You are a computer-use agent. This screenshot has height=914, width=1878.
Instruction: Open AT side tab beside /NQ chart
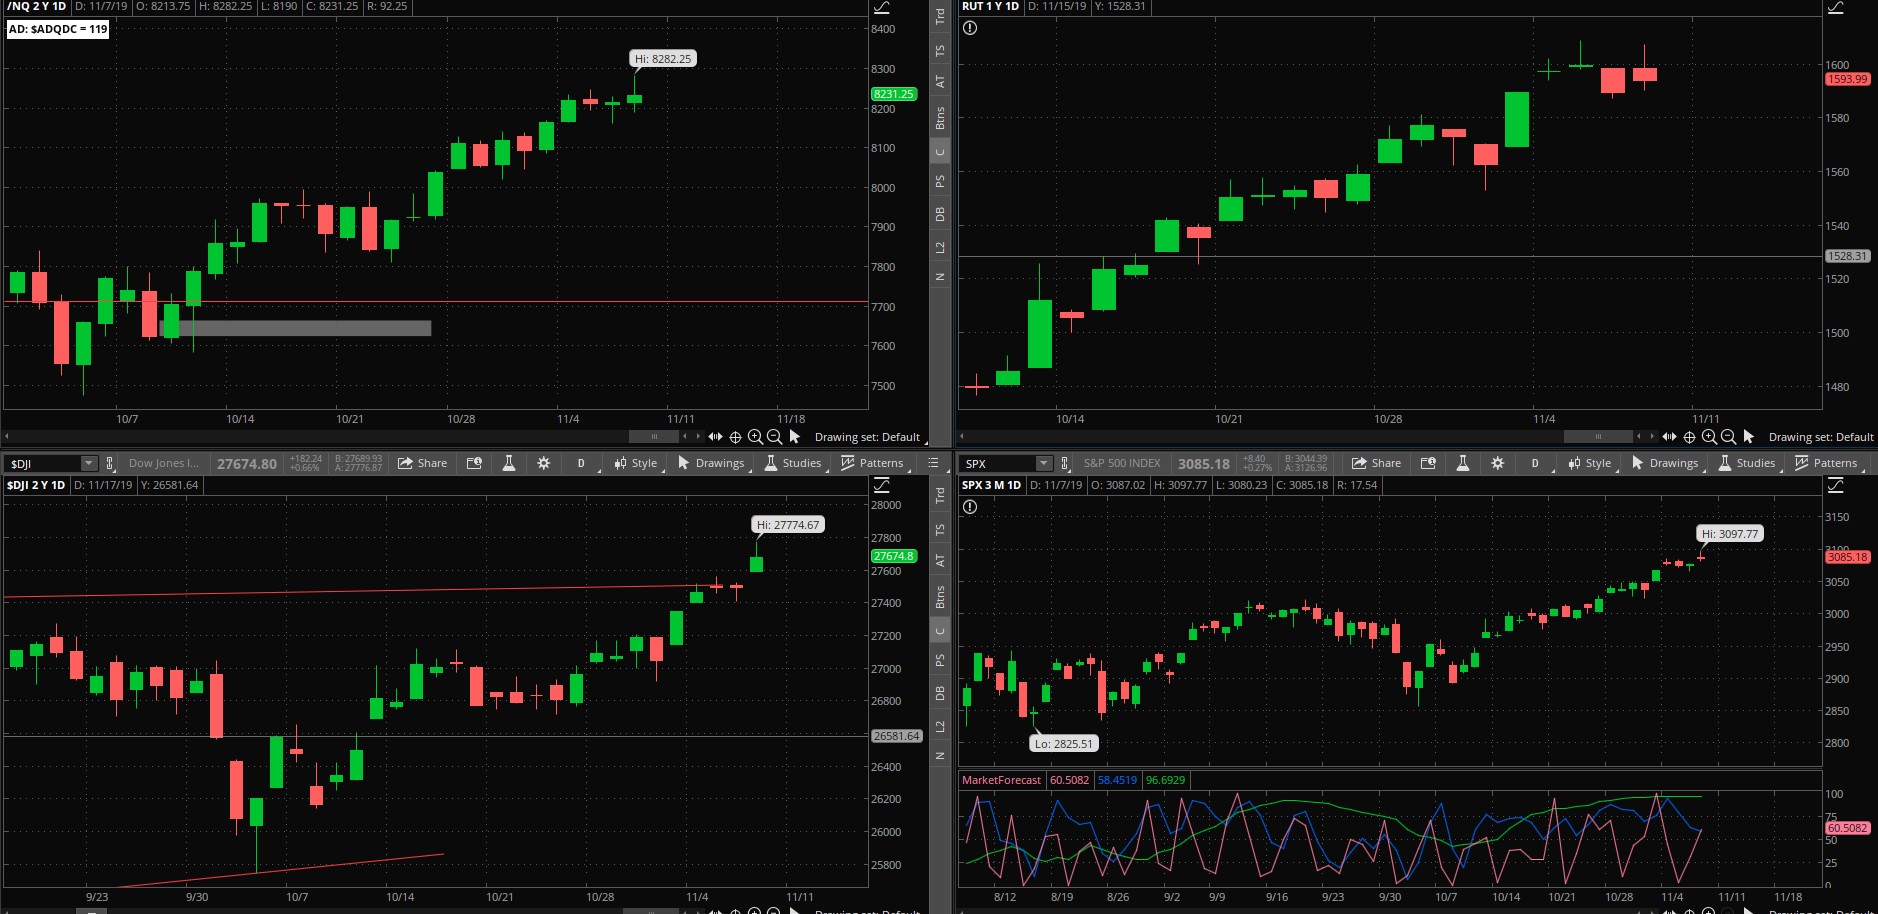pos(940,82)
